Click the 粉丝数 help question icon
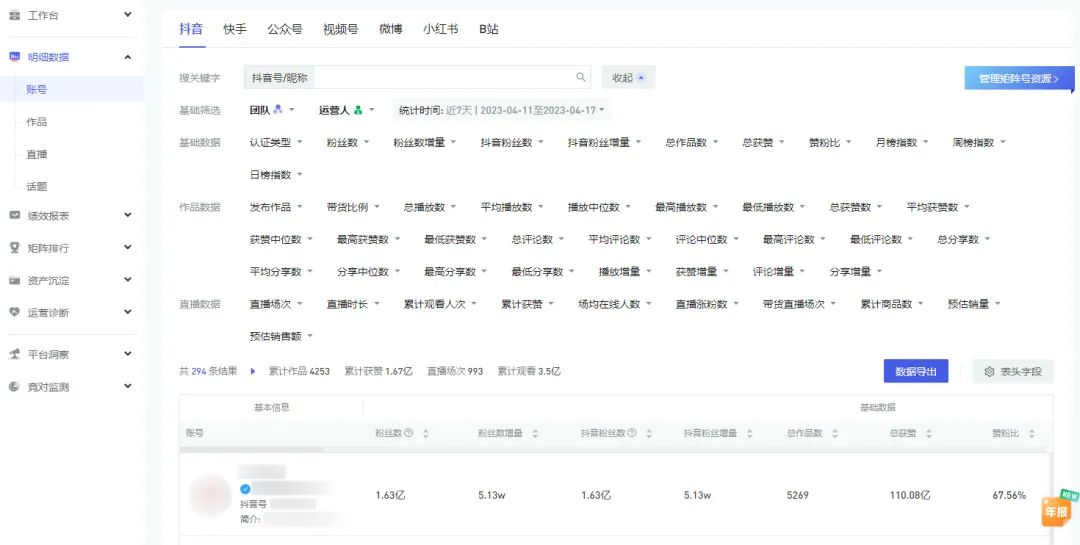The image size is (1080, 545). (x=408, y=433)
